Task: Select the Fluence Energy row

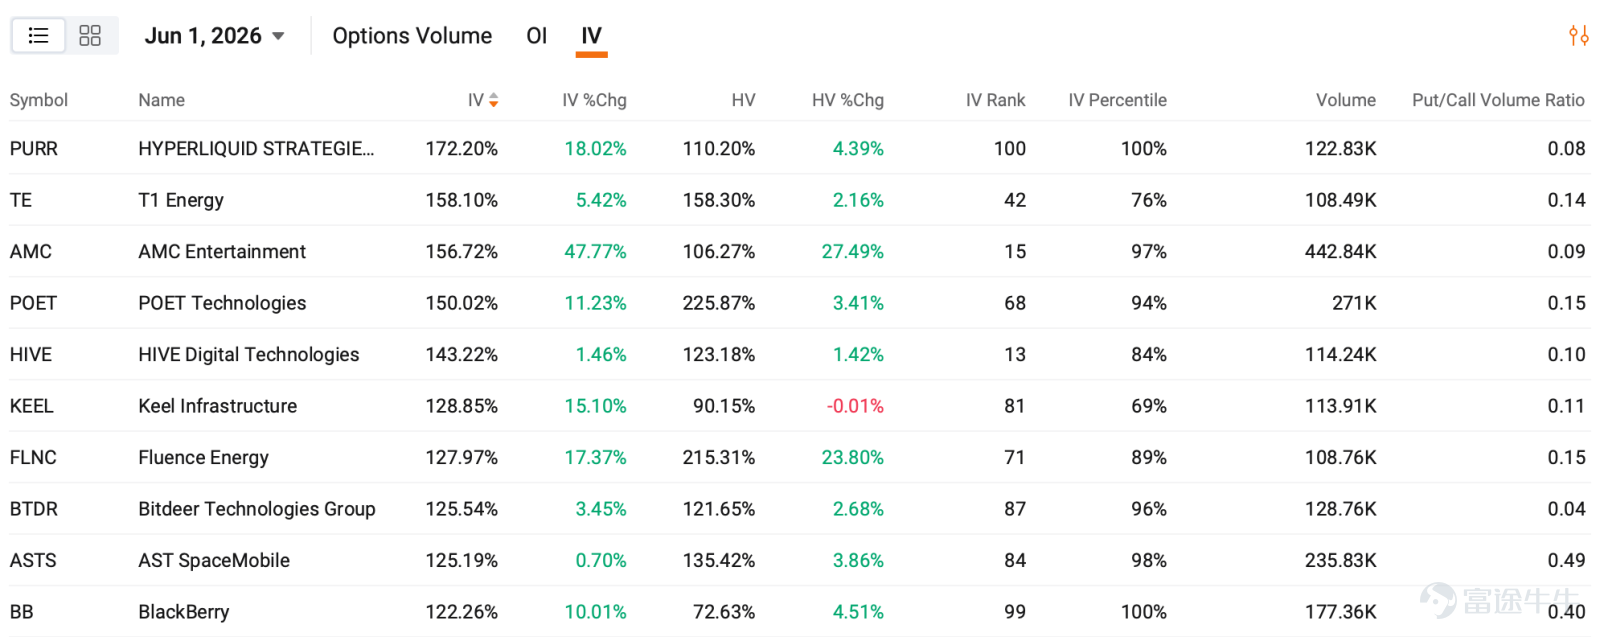Action: [x=800, y=457]
